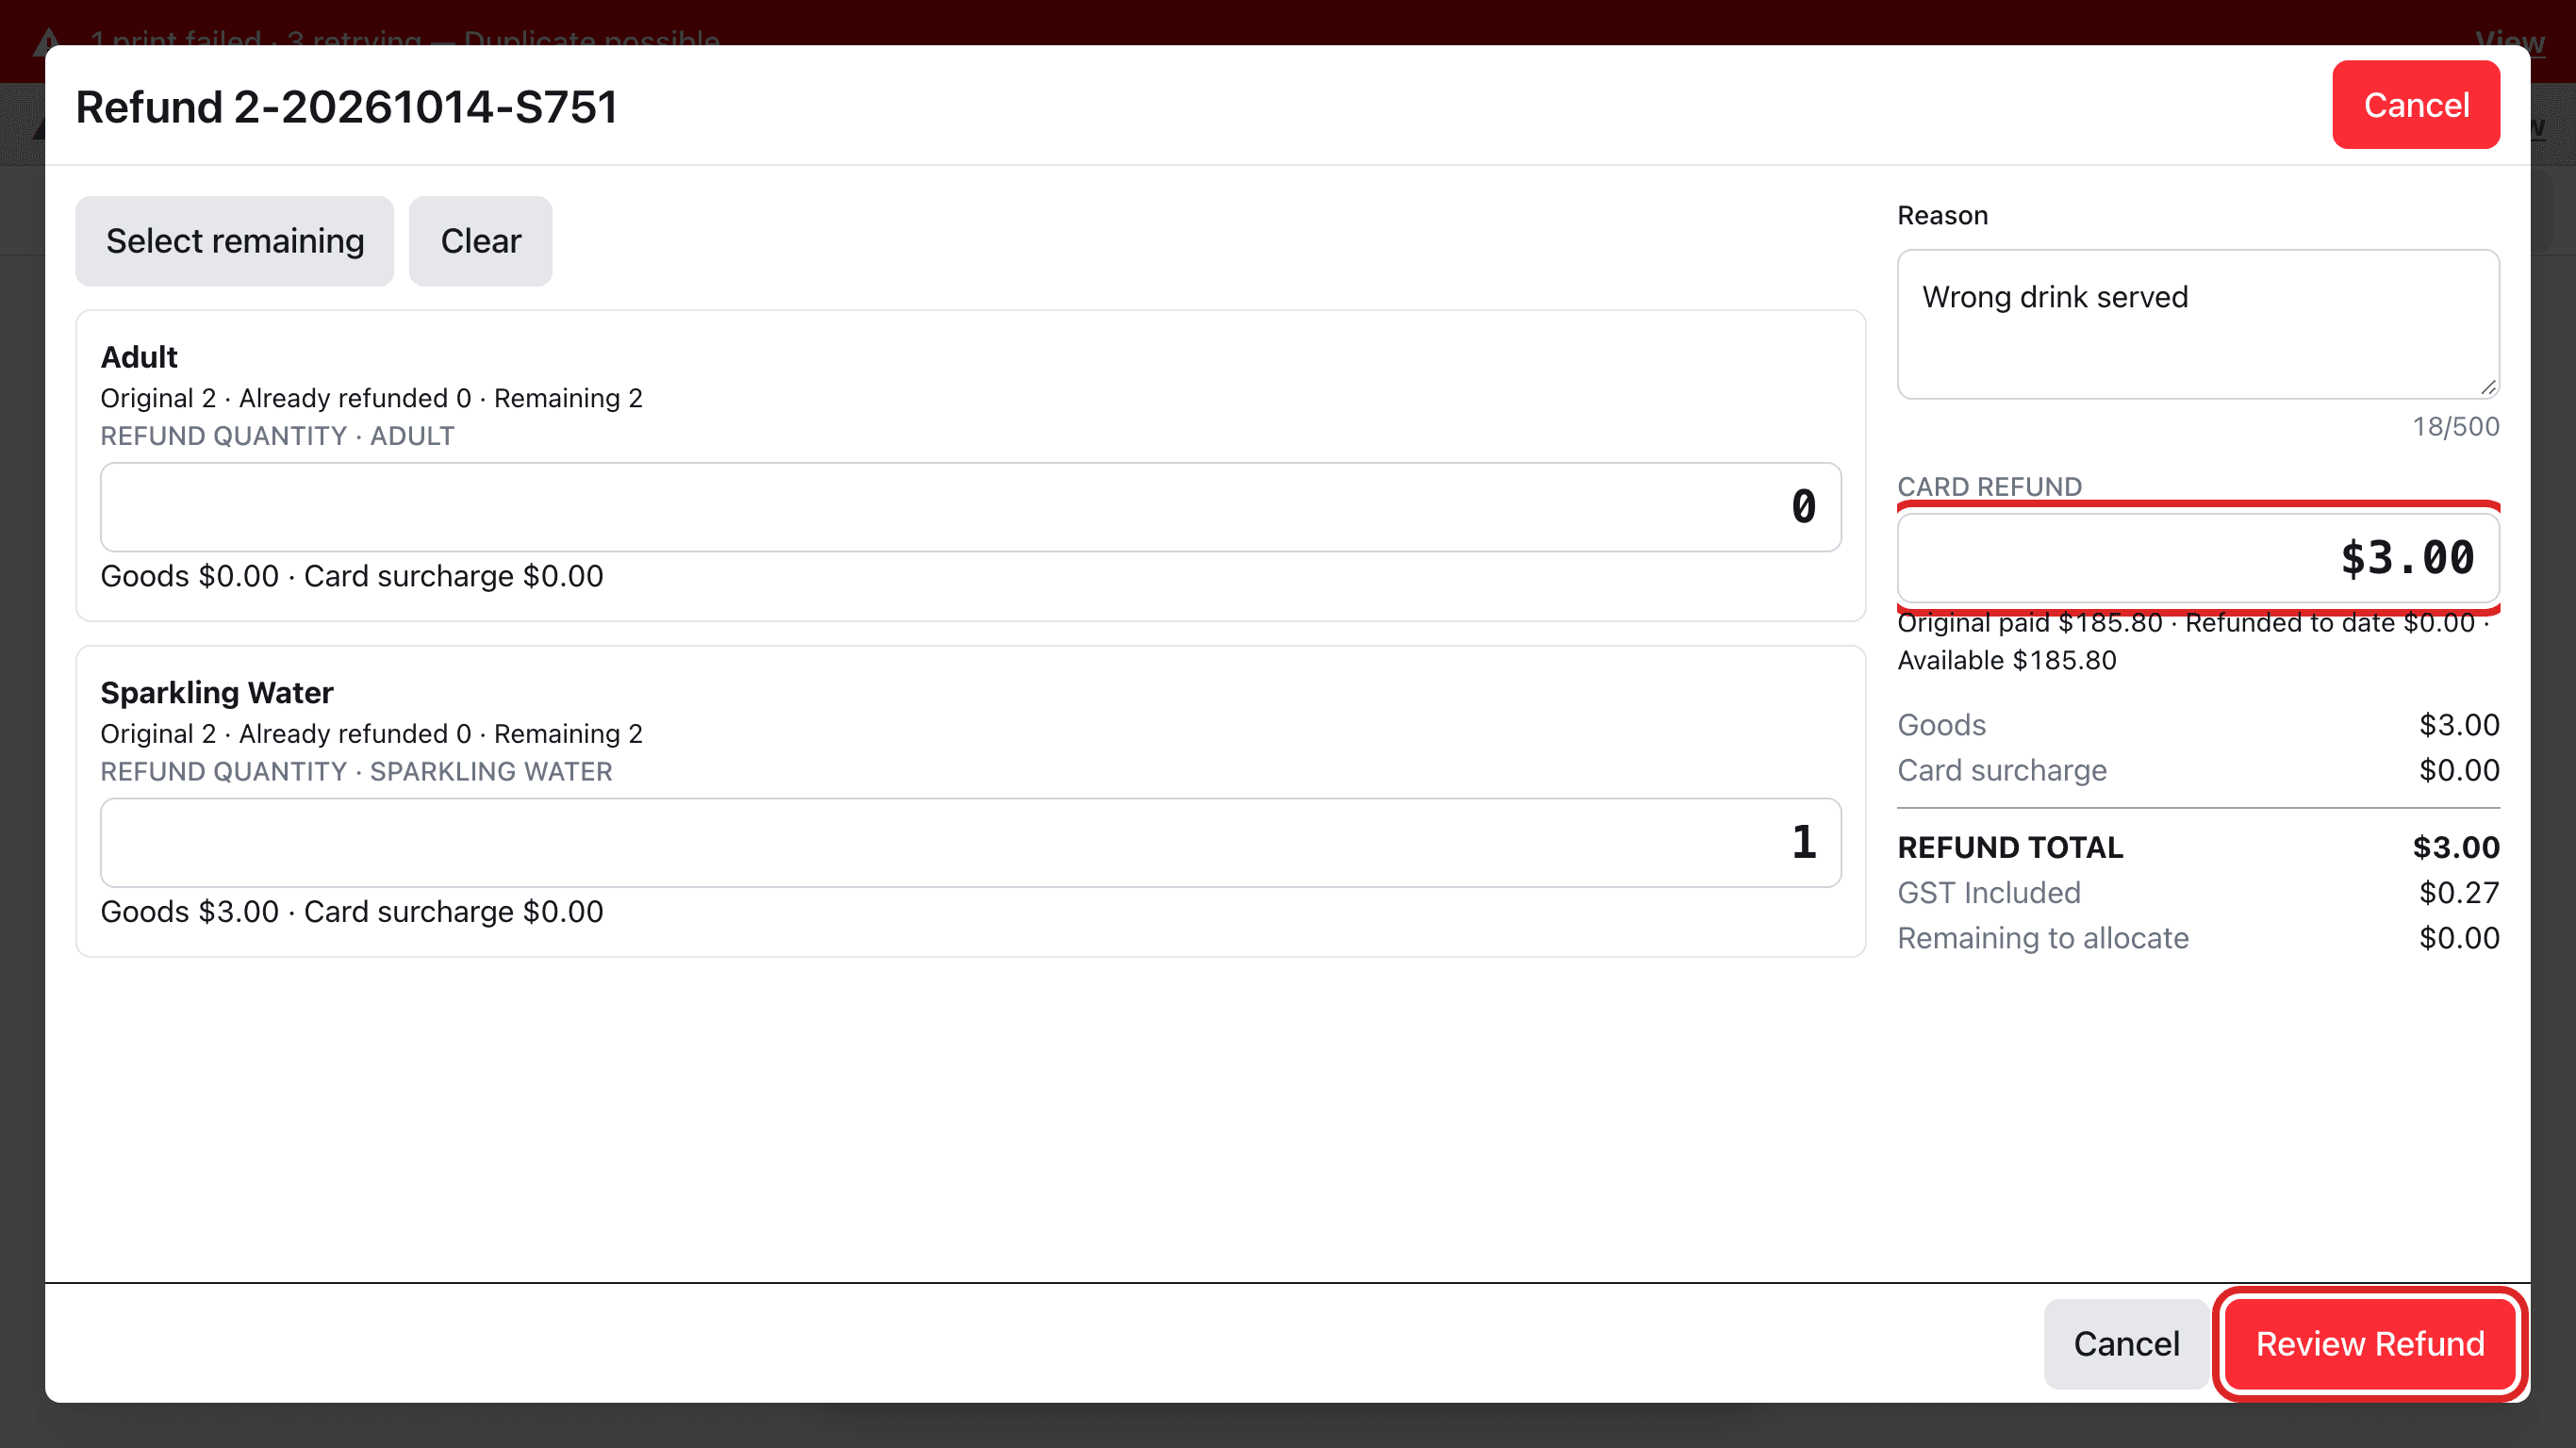Click the Sparkling Water refund quantity field
Screen dimensions: 2576x1448
tap(970, 842)
